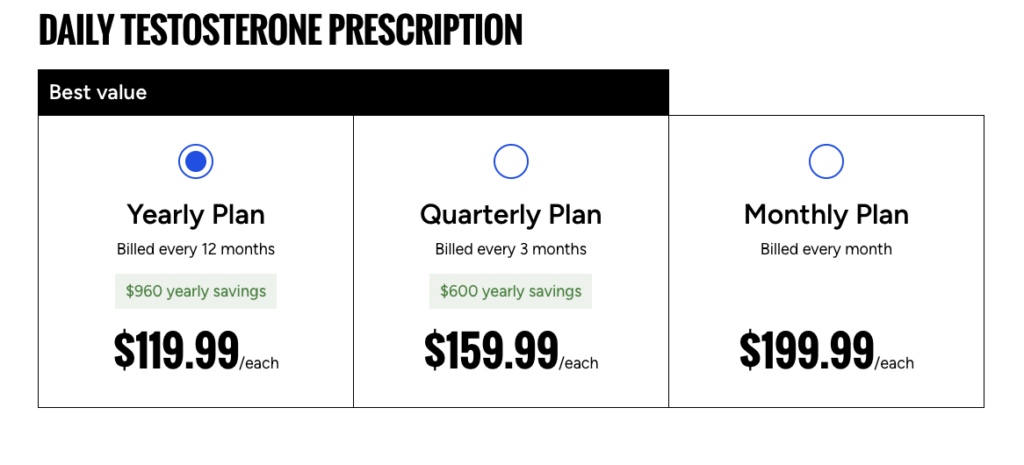1024x465 pixels.
Task: Click the Yearly Plan title
Action: point(196,214)
